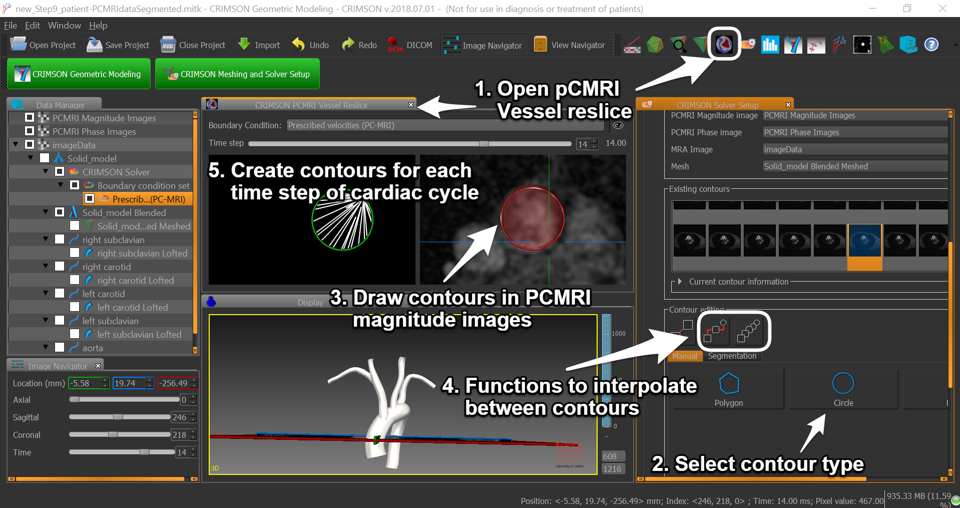
Task: Click the DICOM import icon
Action: [396, 45]
